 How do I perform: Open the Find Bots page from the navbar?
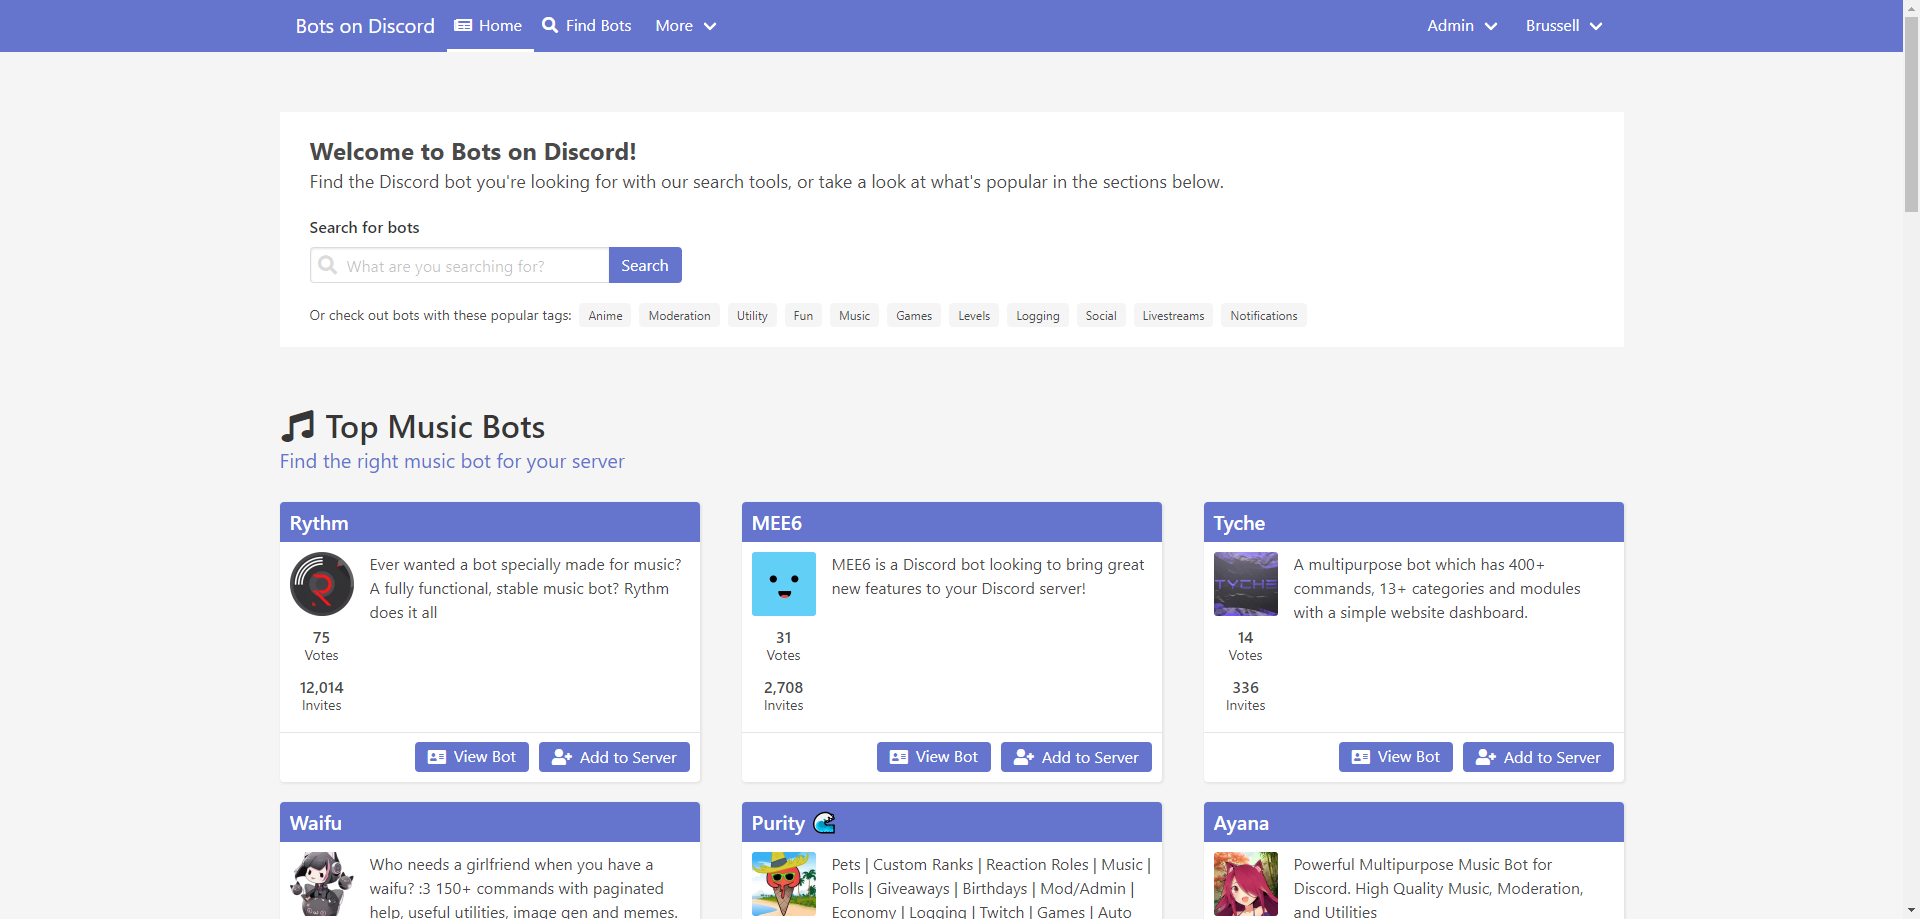597,25
